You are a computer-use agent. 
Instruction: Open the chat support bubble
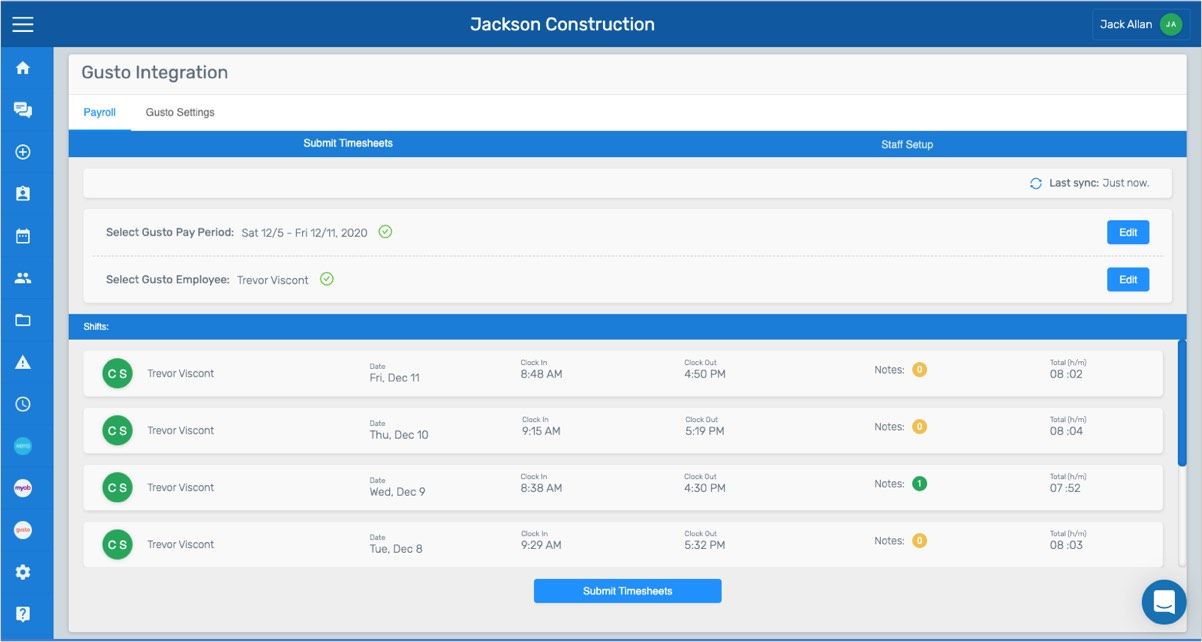pos(1164,602)
